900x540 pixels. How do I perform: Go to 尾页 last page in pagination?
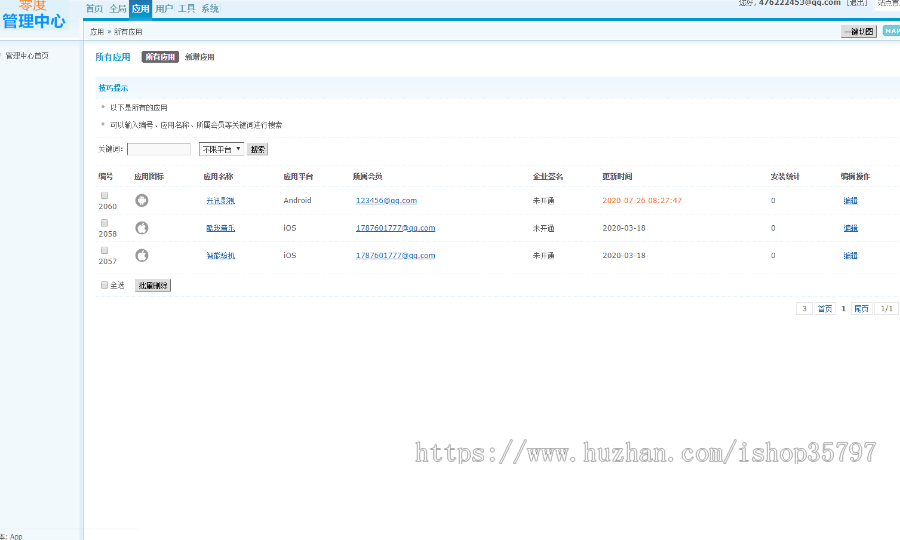tap(861, 309)
